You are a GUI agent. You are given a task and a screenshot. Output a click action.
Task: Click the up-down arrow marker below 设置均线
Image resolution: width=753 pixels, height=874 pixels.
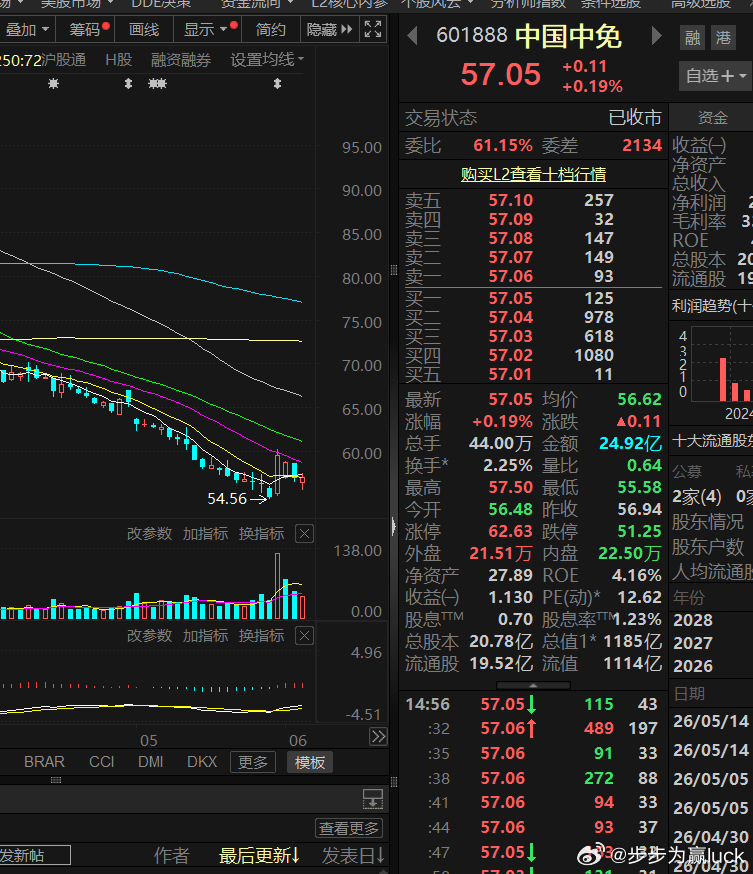click(x=277, y=84)
